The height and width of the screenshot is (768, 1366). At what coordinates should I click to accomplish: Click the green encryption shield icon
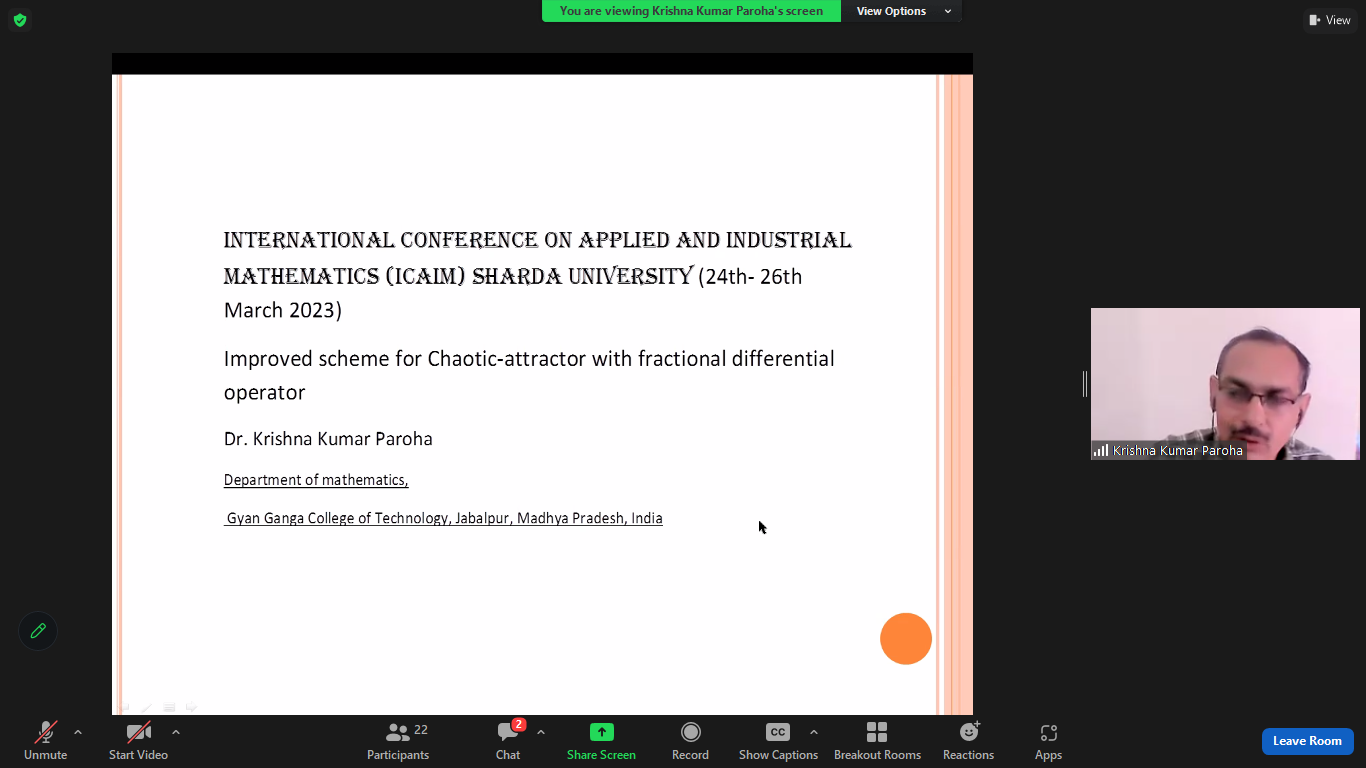(x=20, y=20)
